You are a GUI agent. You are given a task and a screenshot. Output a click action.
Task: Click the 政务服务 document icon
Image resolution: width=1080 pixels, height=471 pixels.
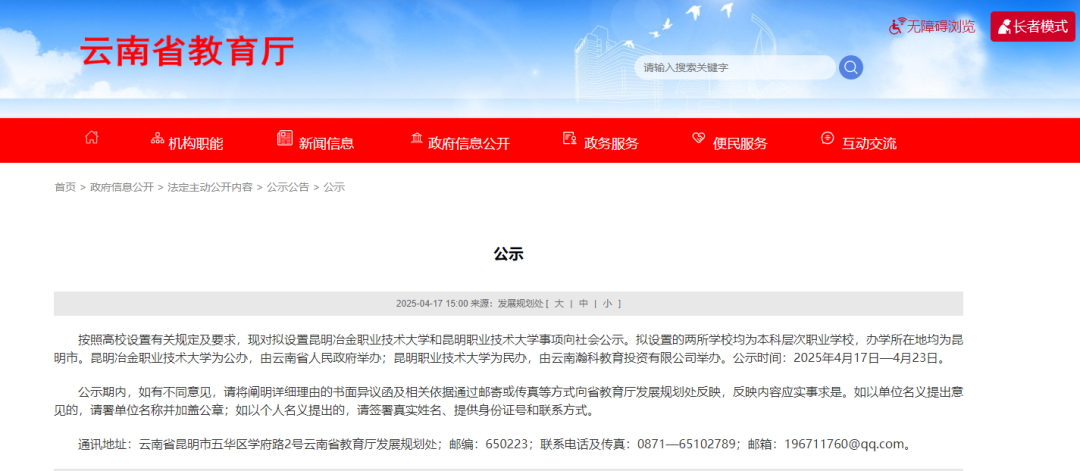click(x=570, y=138)
